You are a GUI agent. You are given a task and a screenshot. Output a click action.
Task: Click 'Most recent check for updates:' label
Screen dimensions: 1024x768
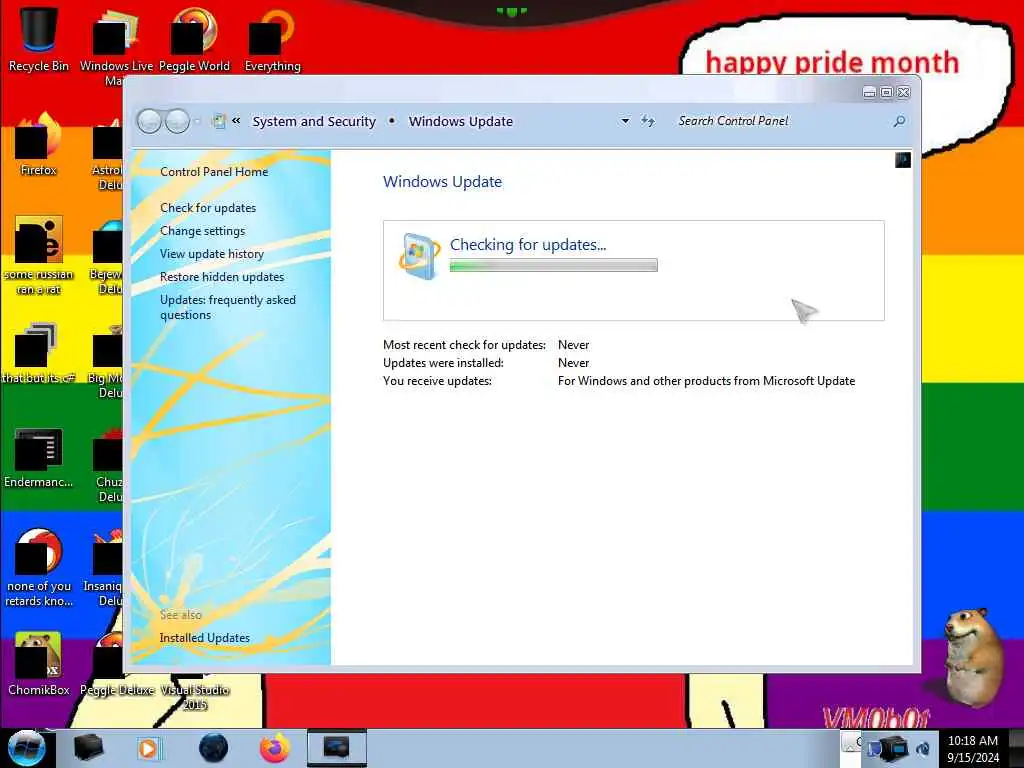[x=464, y=345]
